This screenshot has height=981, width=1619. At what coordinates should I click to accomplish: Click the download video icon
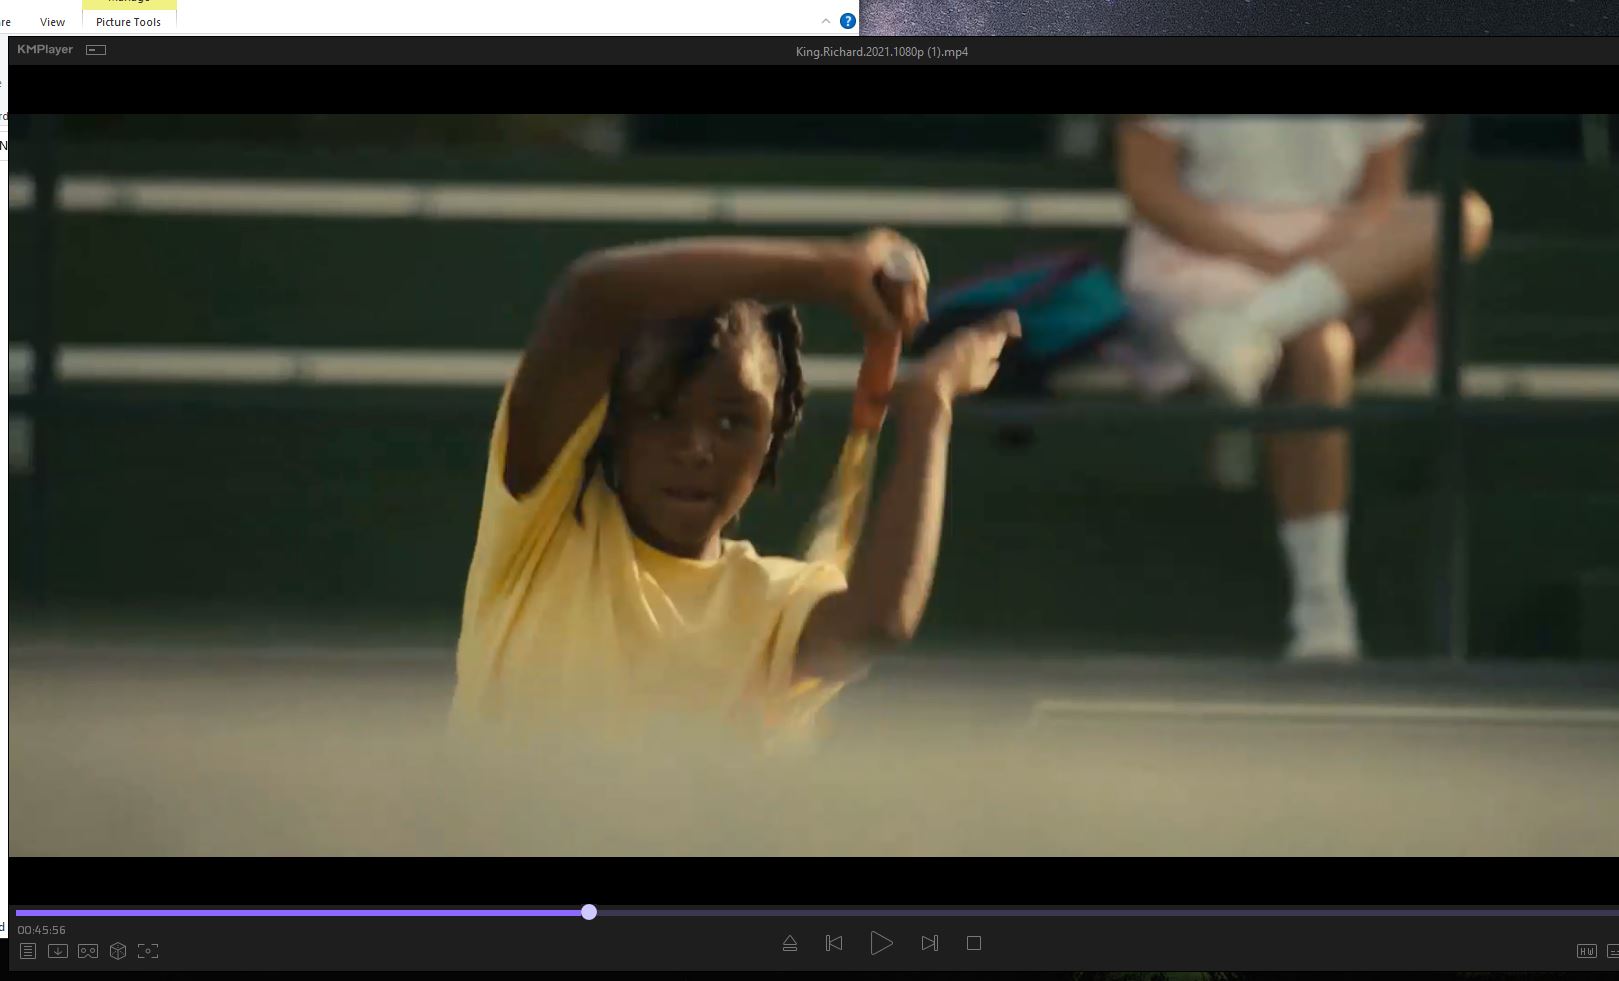(58, 951)
